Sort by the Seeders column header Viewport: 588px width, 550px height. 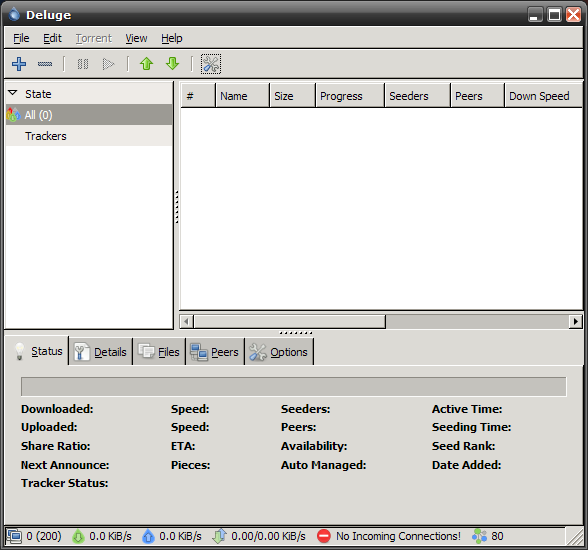coord(418,96)
